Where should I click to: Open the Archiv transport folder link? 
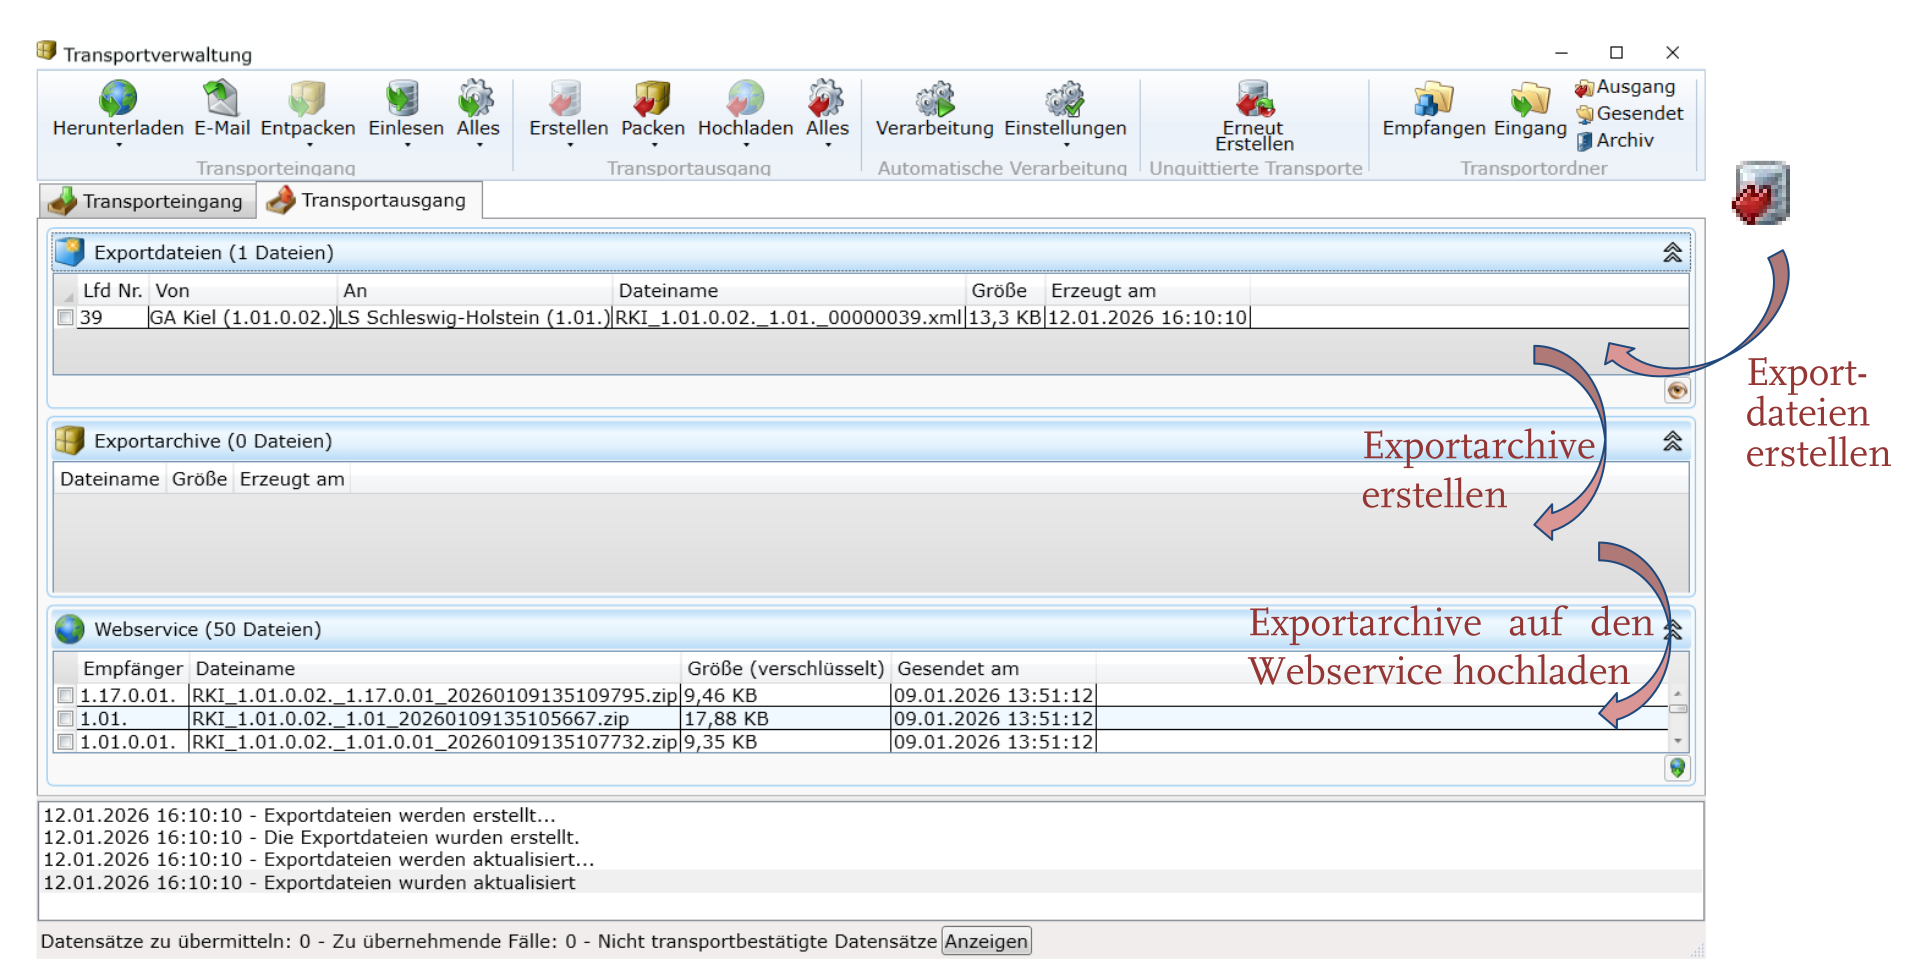pos(1624,141)
